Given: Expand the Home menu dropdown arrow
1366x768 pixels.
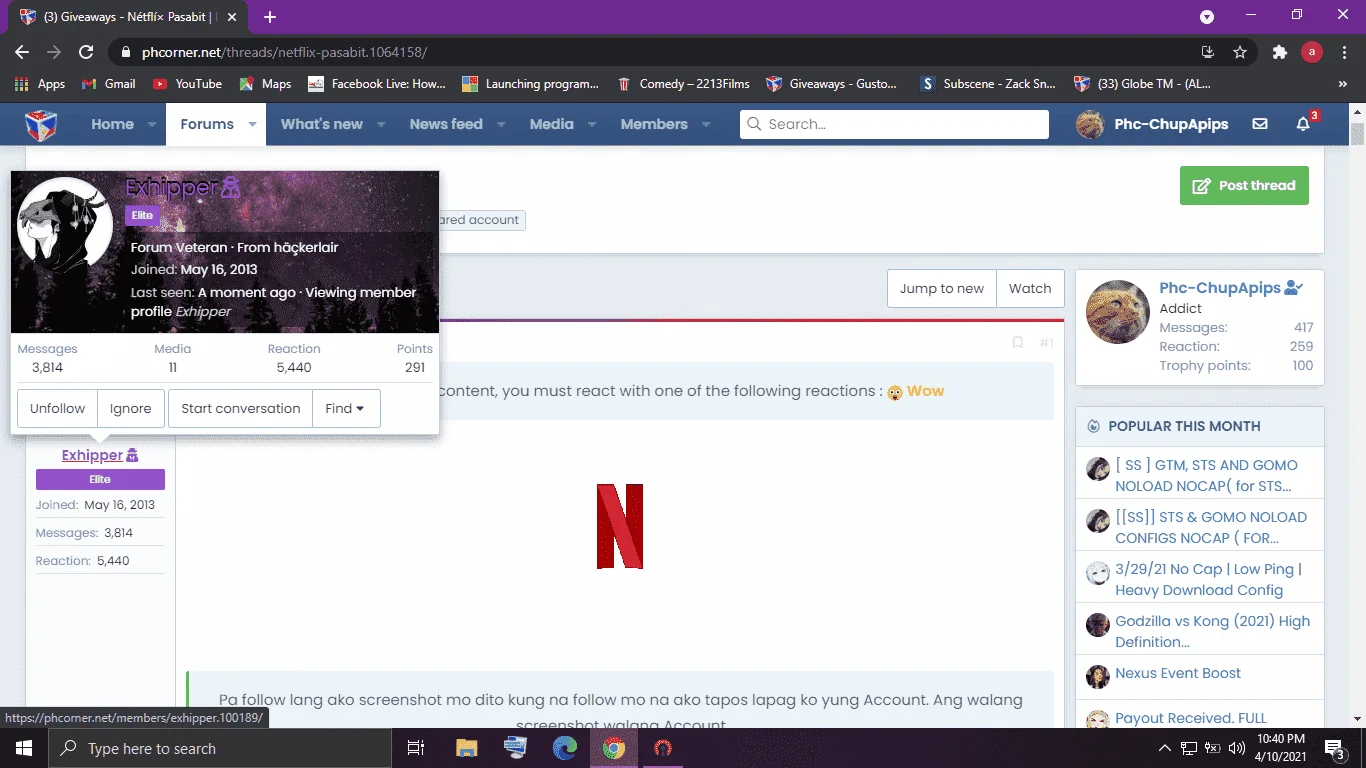Looking at the screenshot, I should point(152,125).
